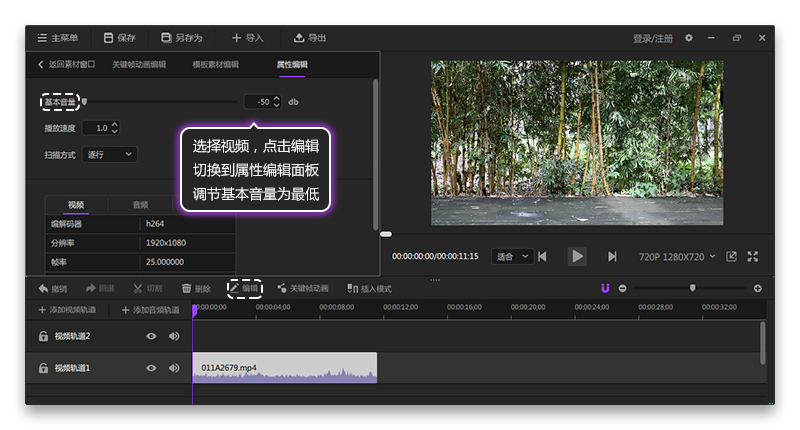Screen dimensions: 800x430
Task: Unlock 视频轨道1 with the lock icon
Action: click(x=44, y=368)
